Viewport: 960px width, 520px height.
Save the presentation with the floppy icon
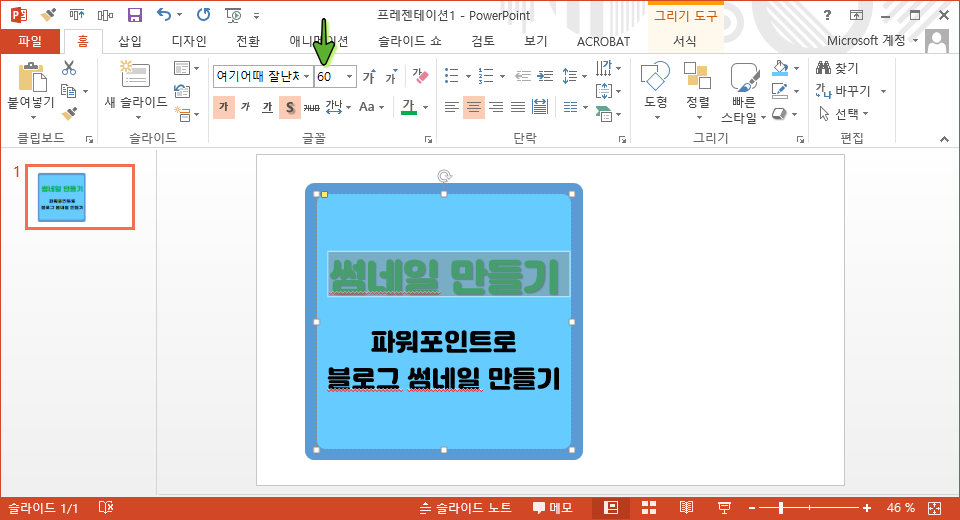(134, 15)
